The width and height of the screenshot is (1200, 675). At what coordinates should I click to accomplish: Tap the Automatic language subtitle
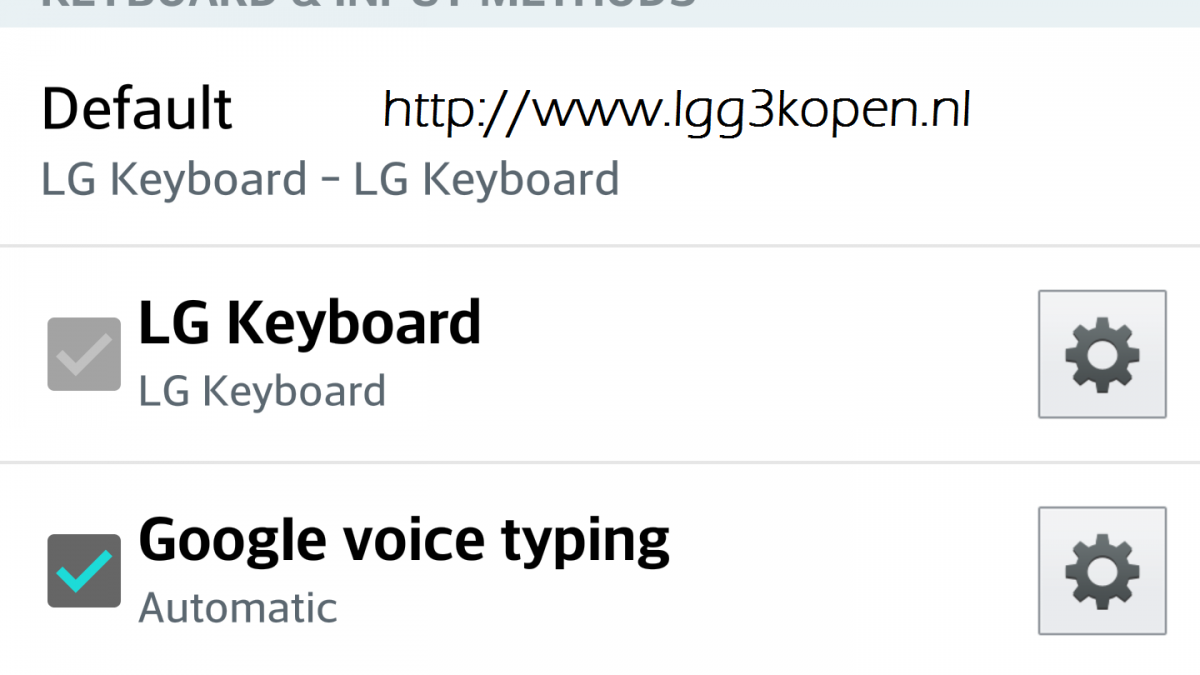237,607
